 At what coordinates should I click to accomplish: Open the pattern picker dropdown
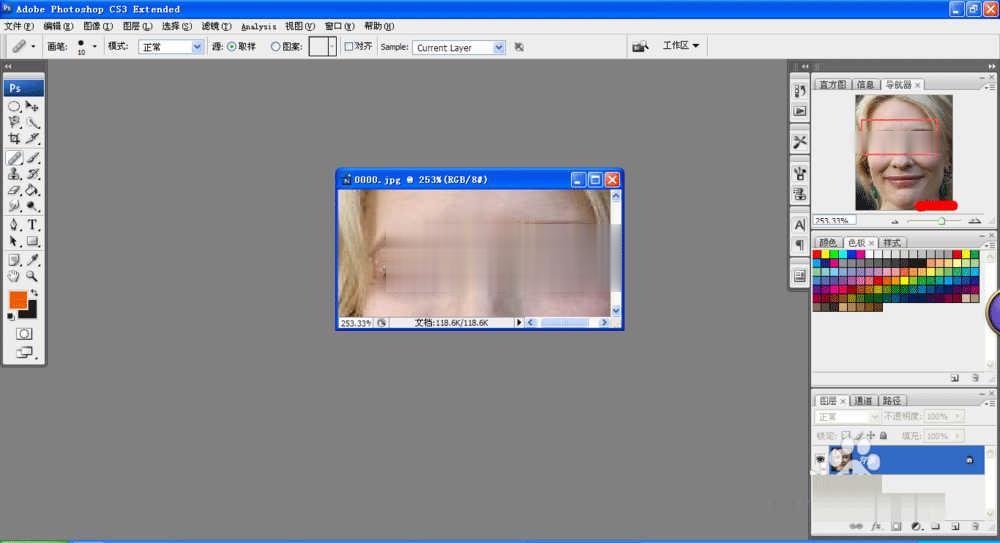click(332, 46)
